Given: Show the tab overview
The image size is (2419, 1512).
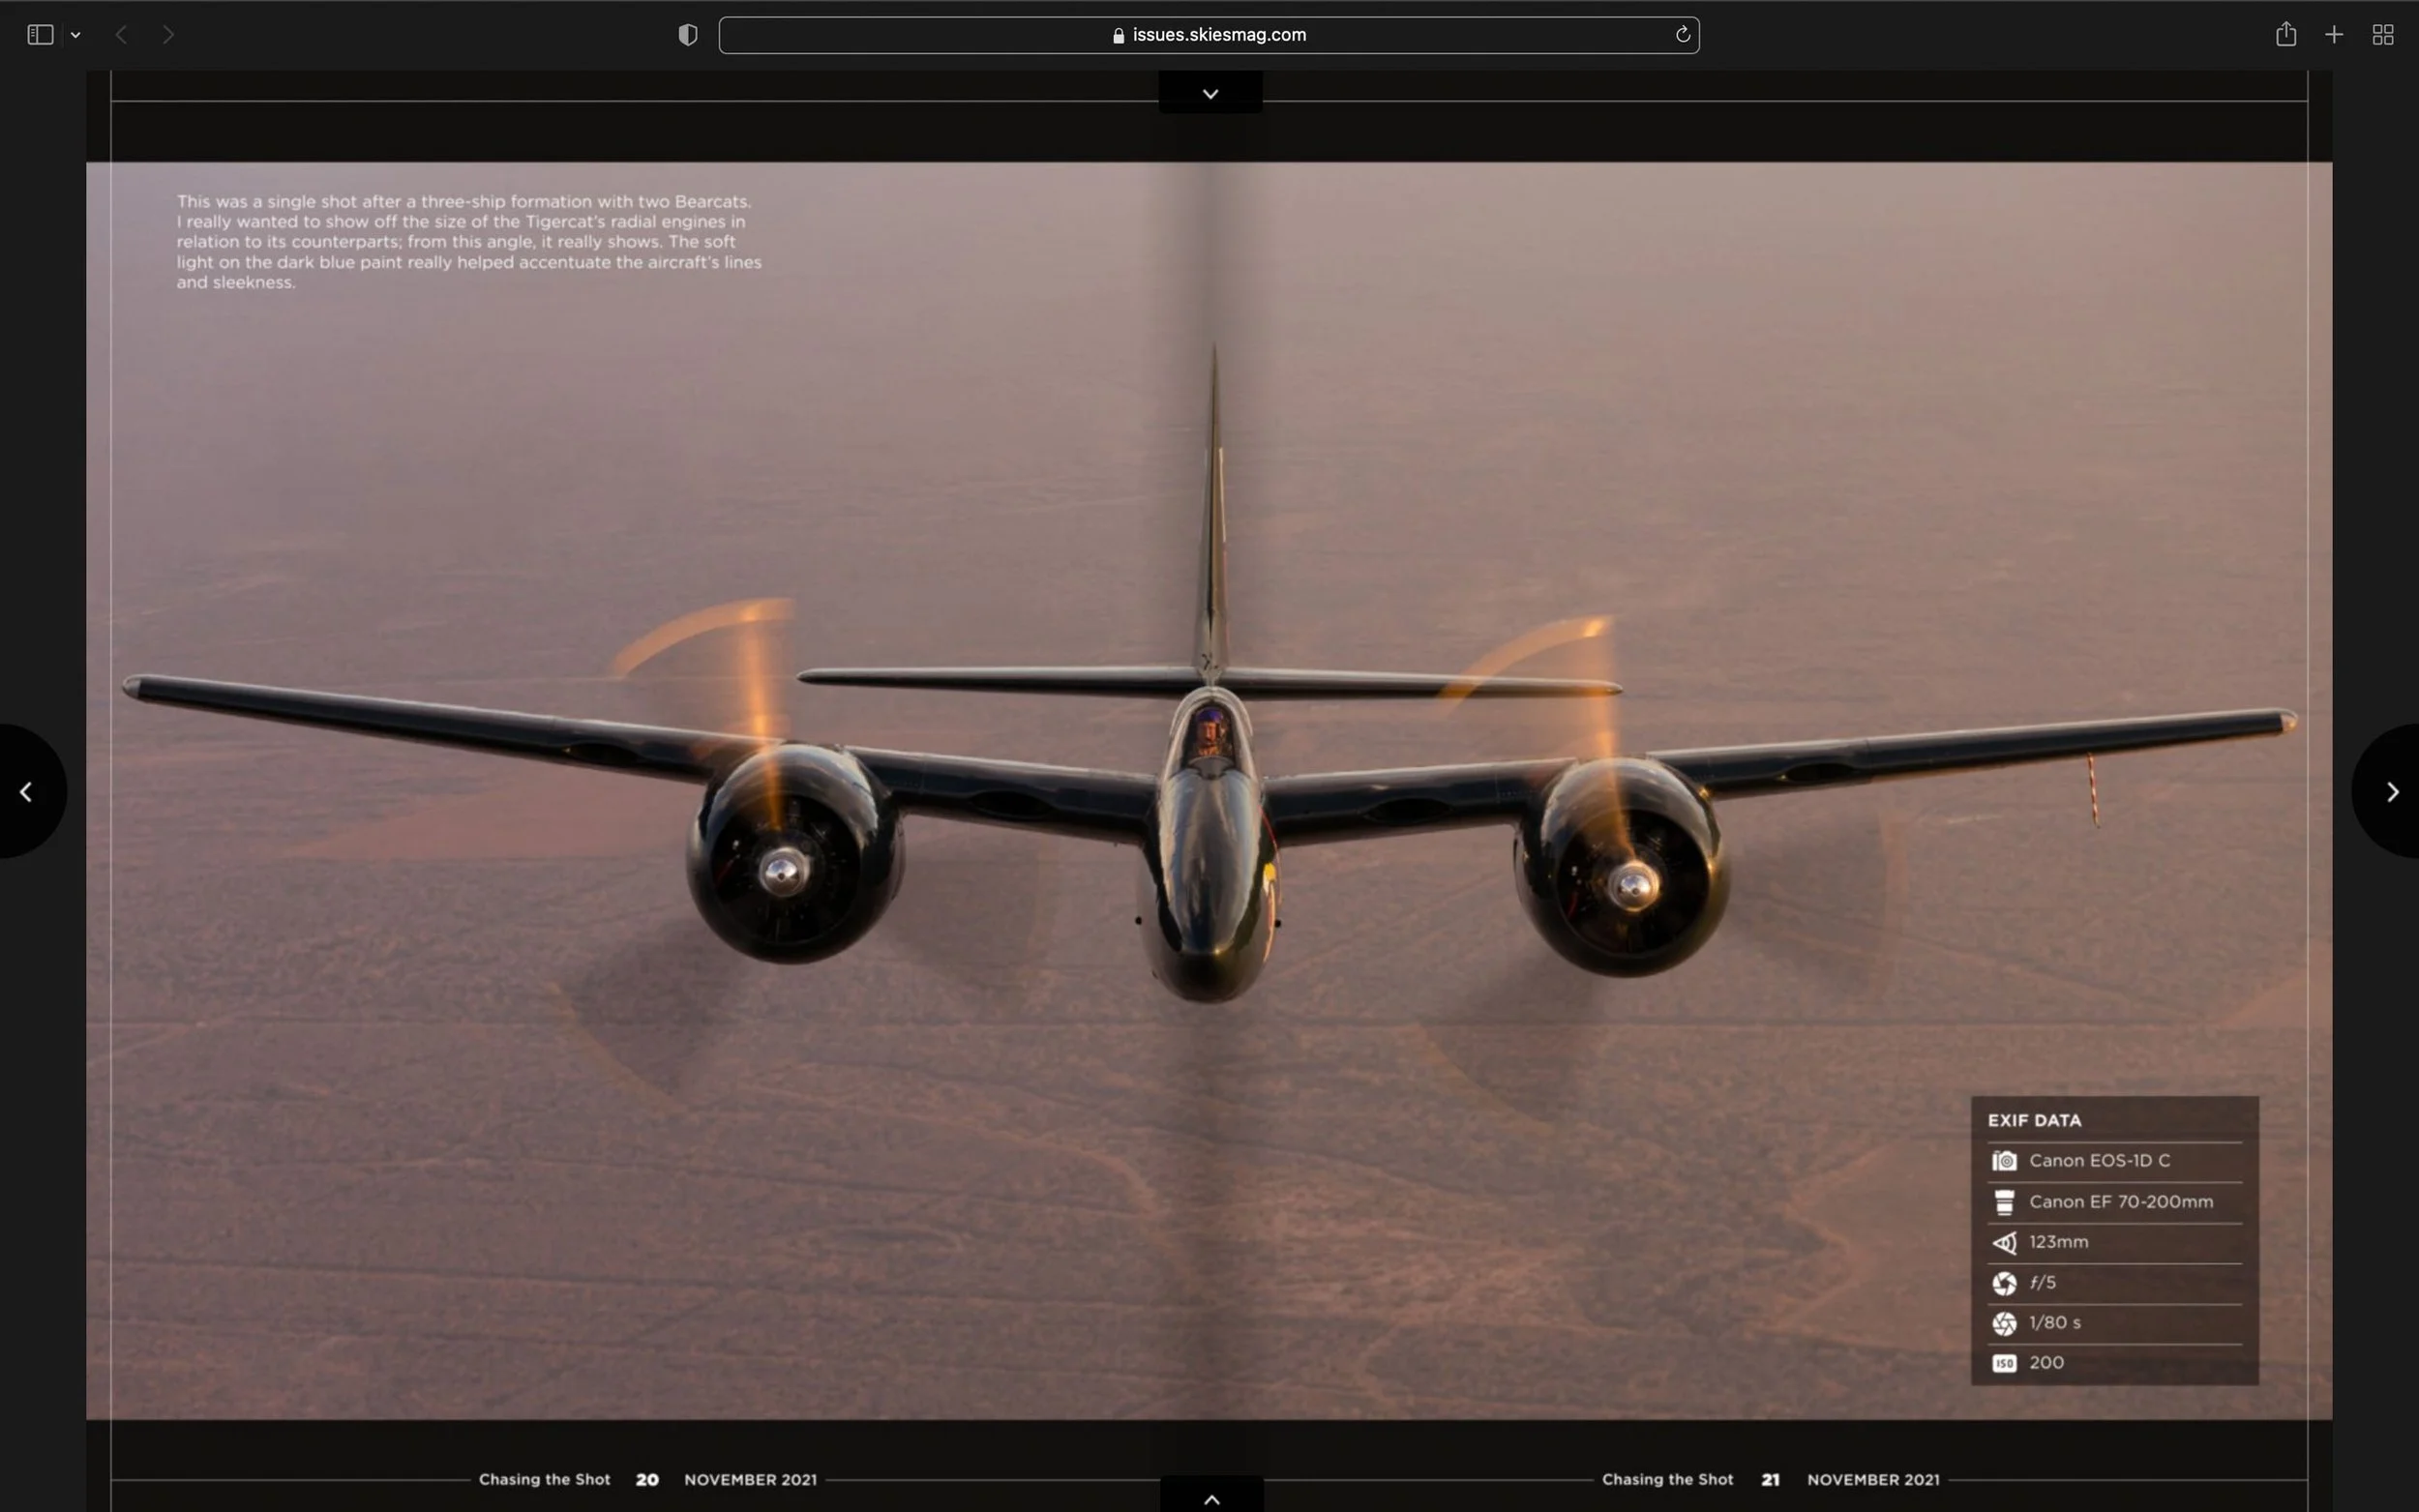Looking at the screenshot, I should coord(2382,35).
